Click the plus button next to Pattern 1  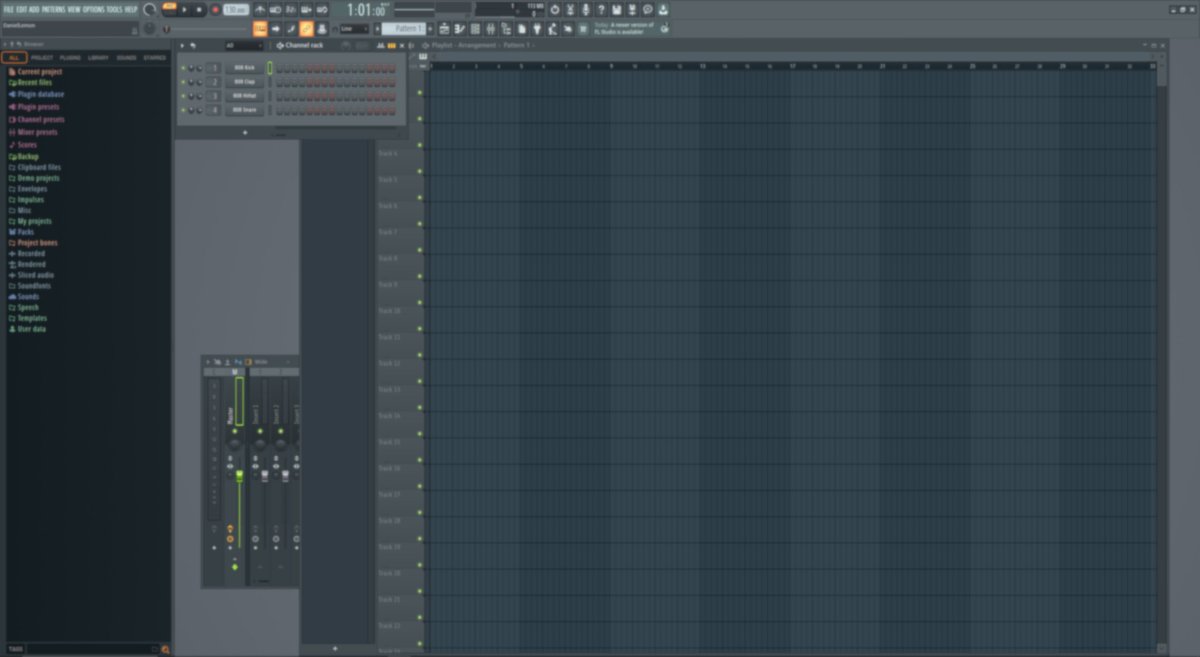click(430, 29)
